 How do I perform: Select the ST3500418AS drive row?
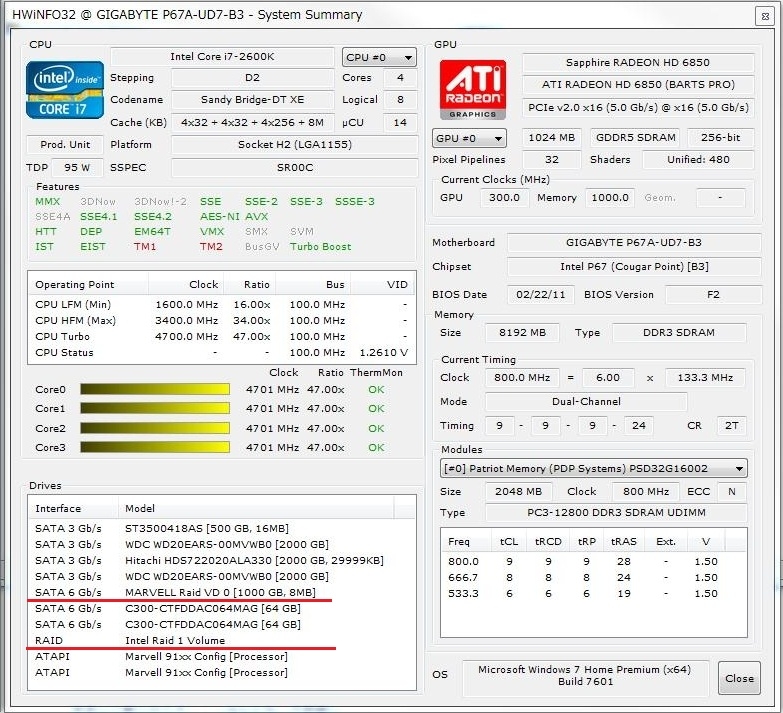click(x=222, y=528)
